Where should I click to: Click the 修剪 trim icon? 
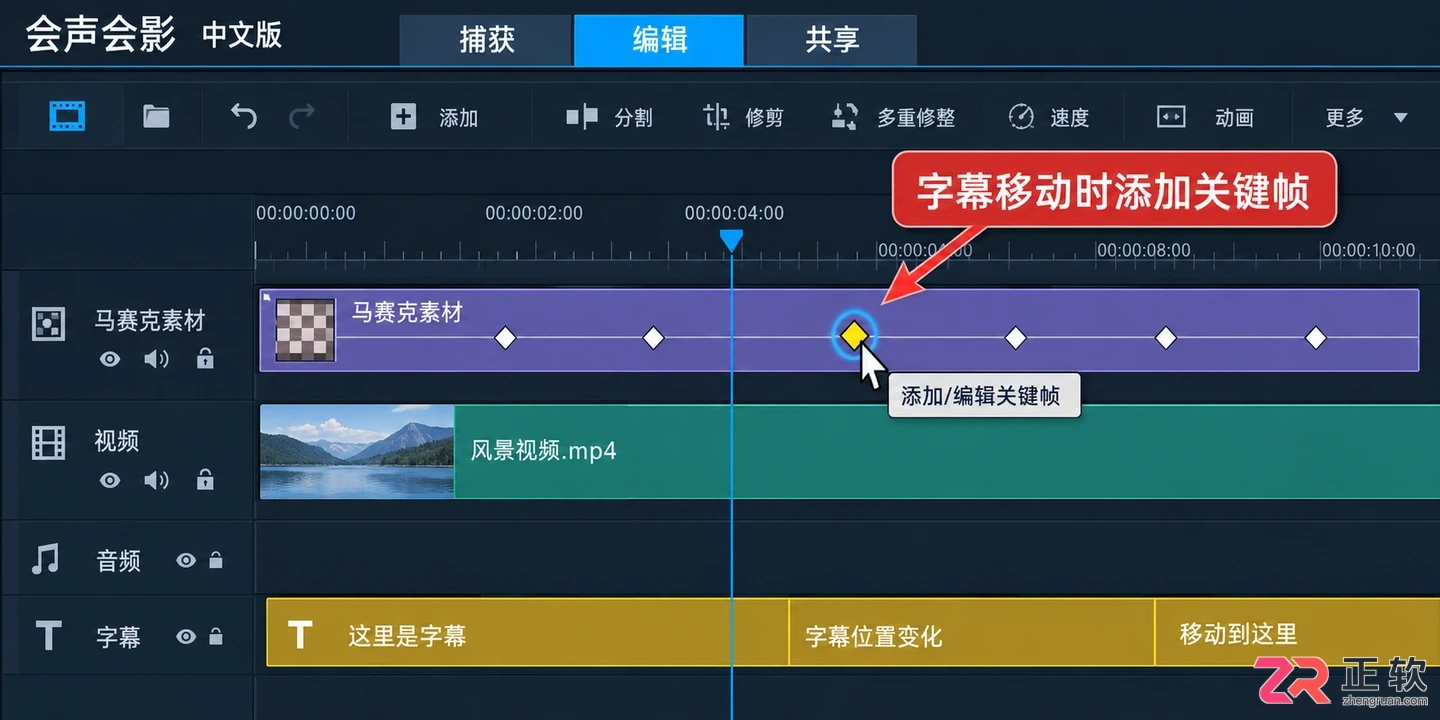716,117
